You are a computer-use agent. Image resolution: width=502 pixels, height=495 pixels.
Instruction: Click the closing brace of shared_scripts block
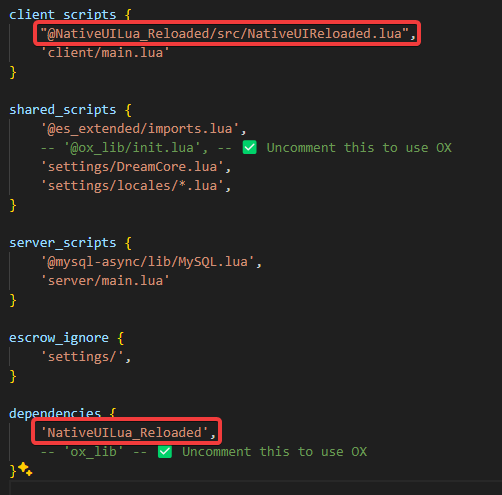(x=13, y=205)
